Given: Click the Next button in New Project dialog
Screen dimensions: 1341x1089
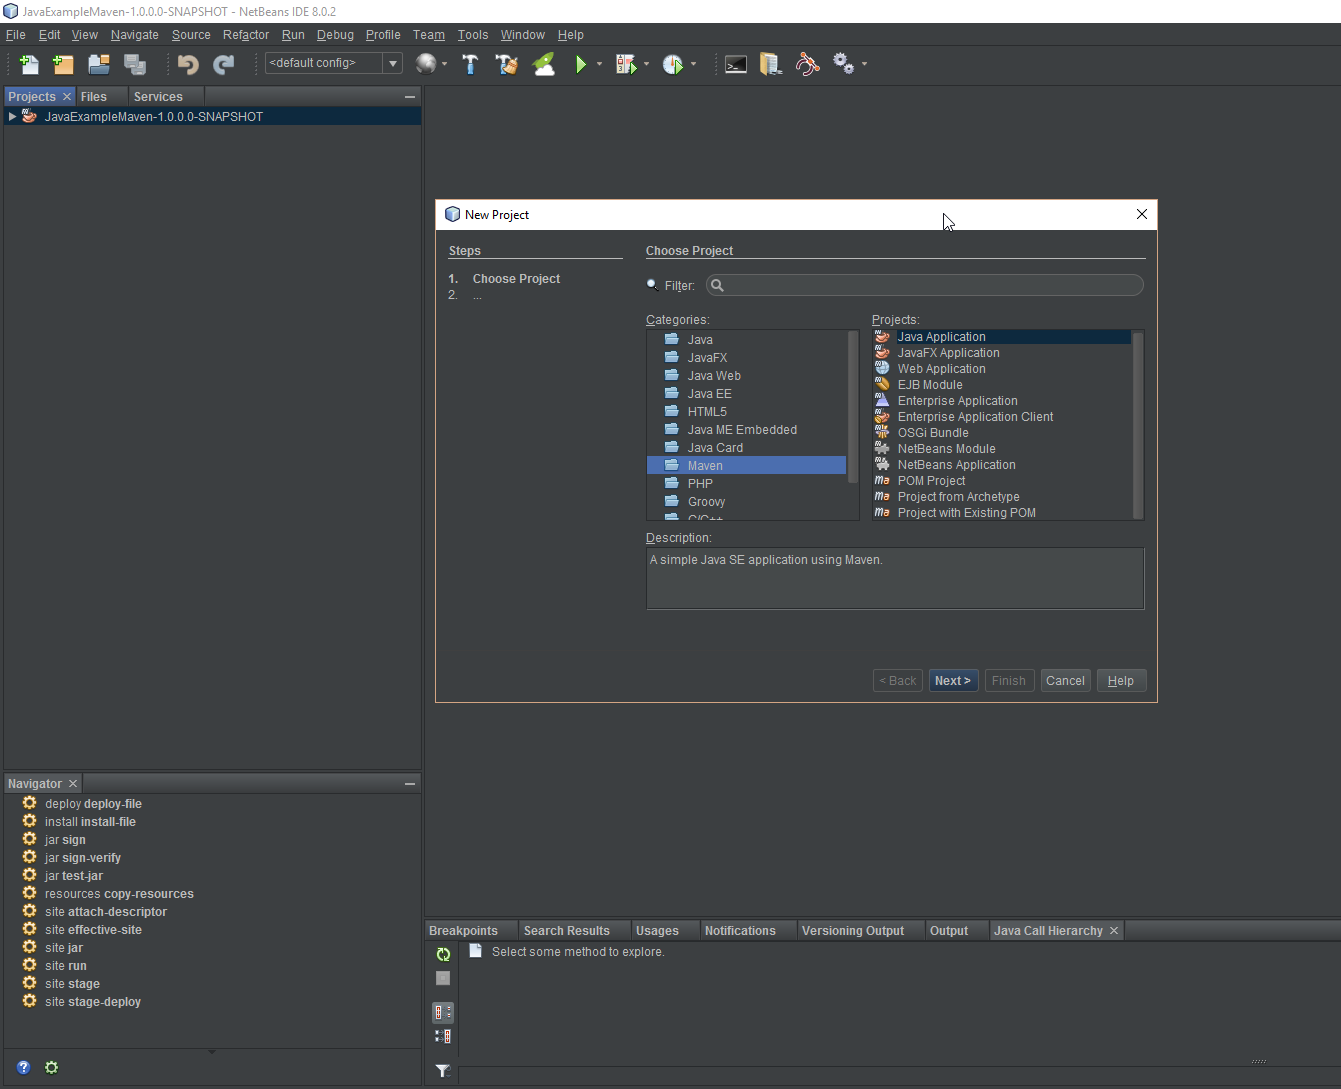Looking at the screenshot, I should tap(952, 680).
